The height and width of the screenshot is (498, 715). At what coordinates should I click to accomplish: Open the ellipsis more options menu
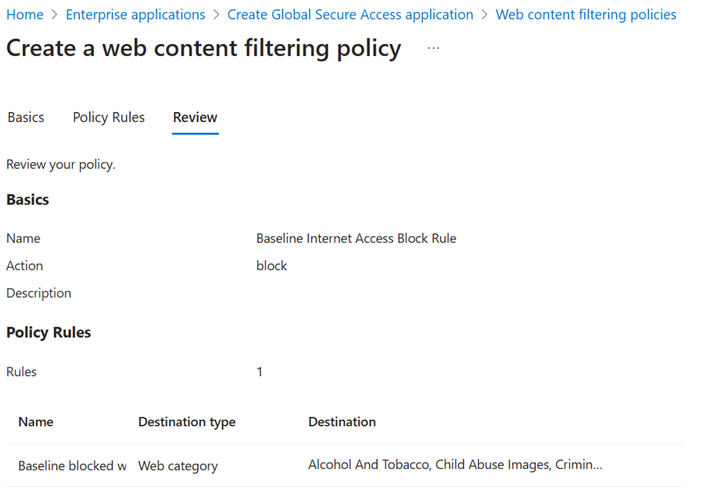(433, 48)
